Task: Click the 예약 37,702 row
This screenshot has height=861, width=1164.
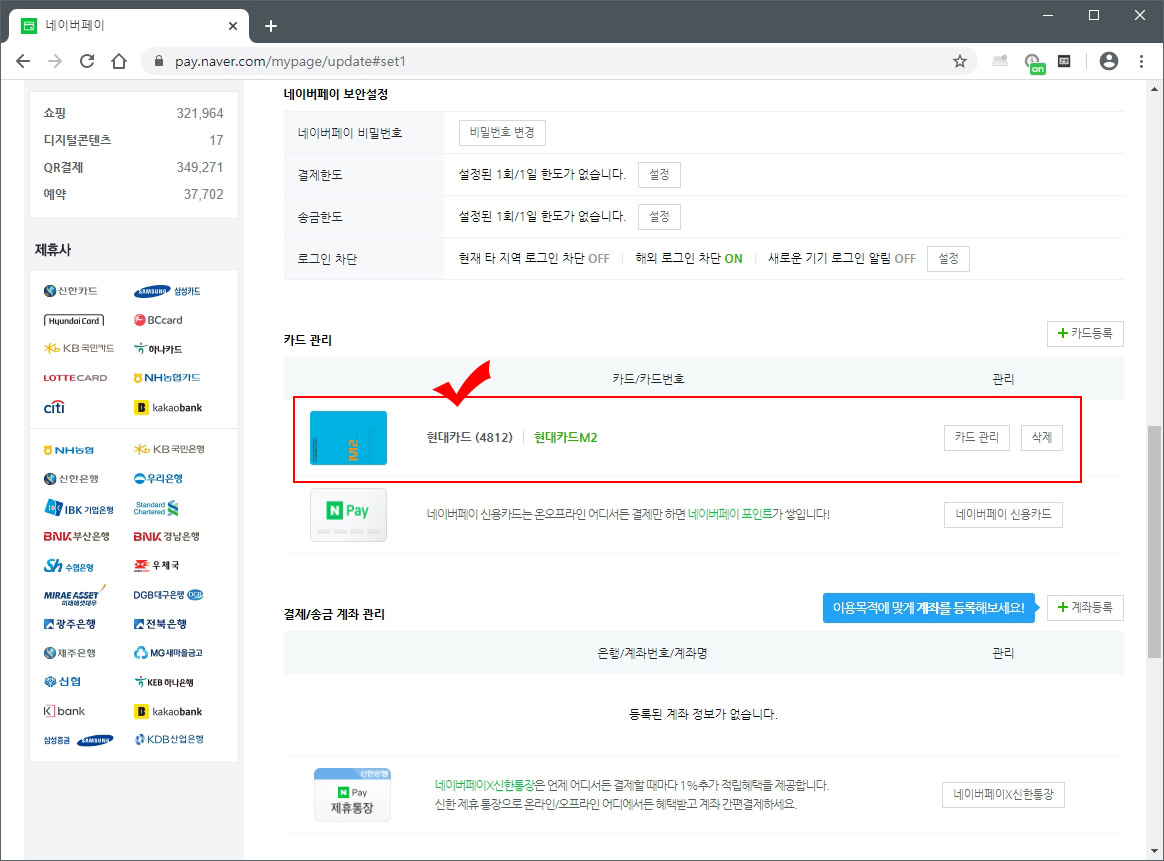Action: [134, 194]
